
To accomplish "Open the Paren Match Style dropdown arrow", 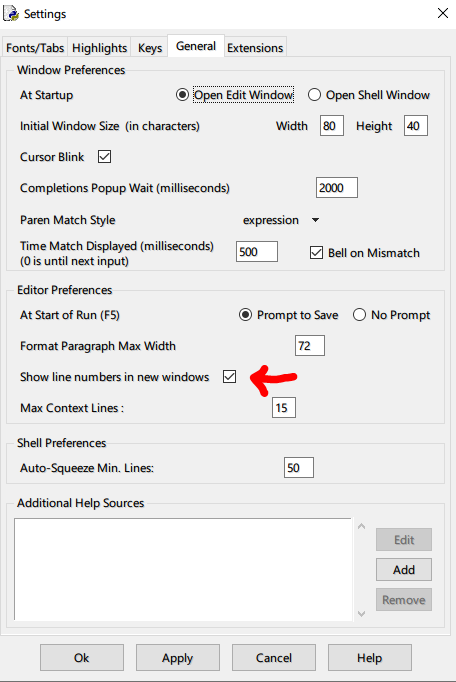I will point(315,220).
